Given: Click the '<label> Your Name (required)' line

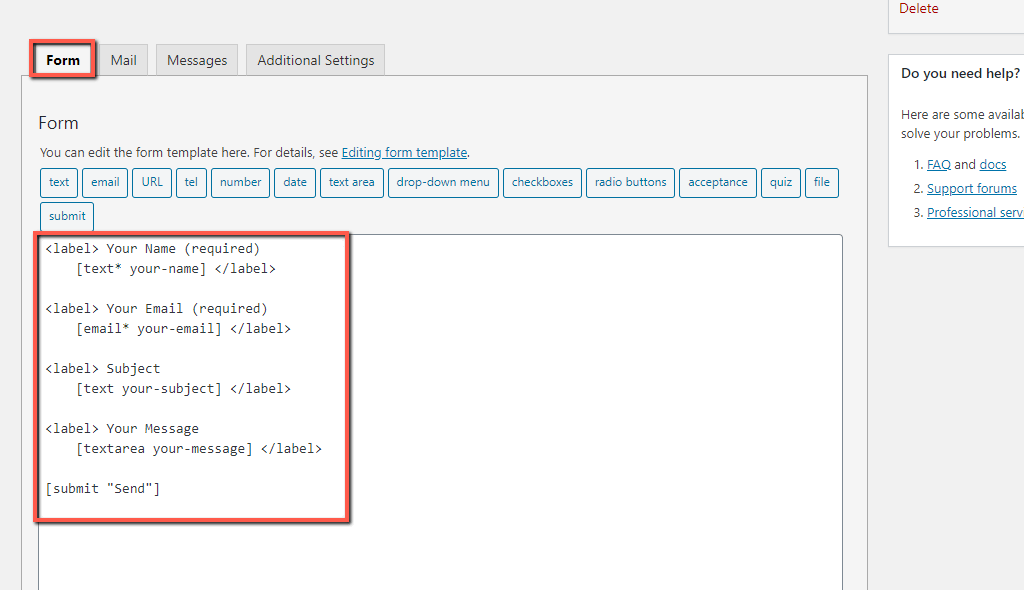Looking at the screenshot, I should point(153,249).
